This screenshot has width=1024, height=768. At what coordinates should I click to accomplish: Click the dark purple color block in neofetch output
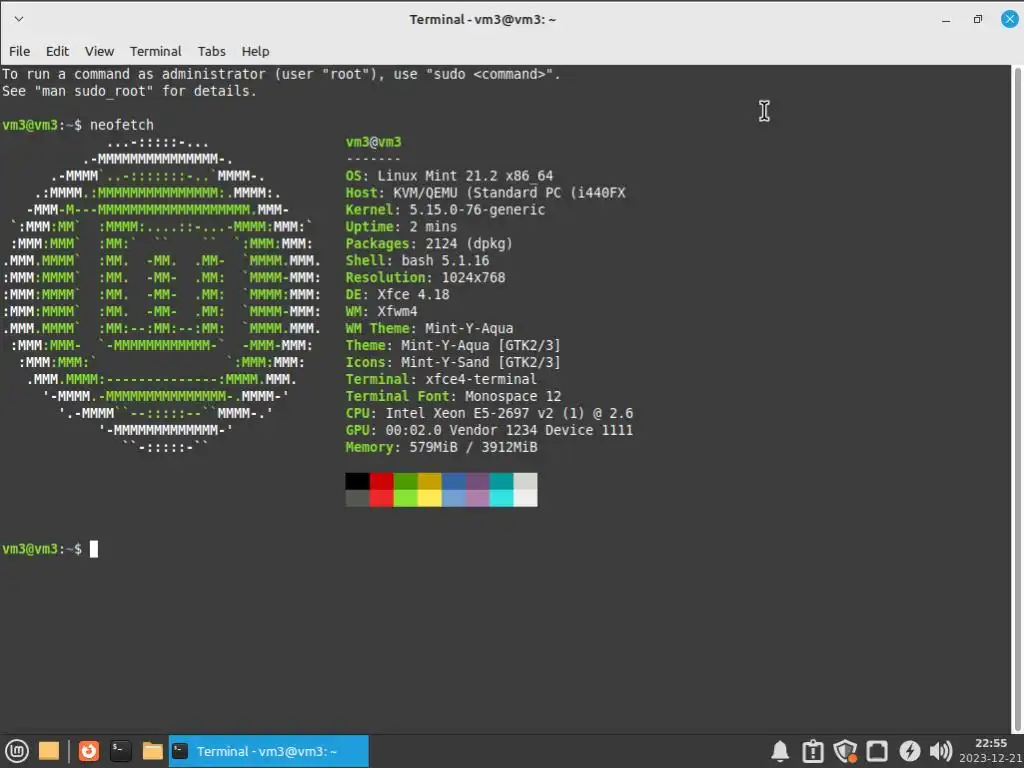[x=477, y=481]
